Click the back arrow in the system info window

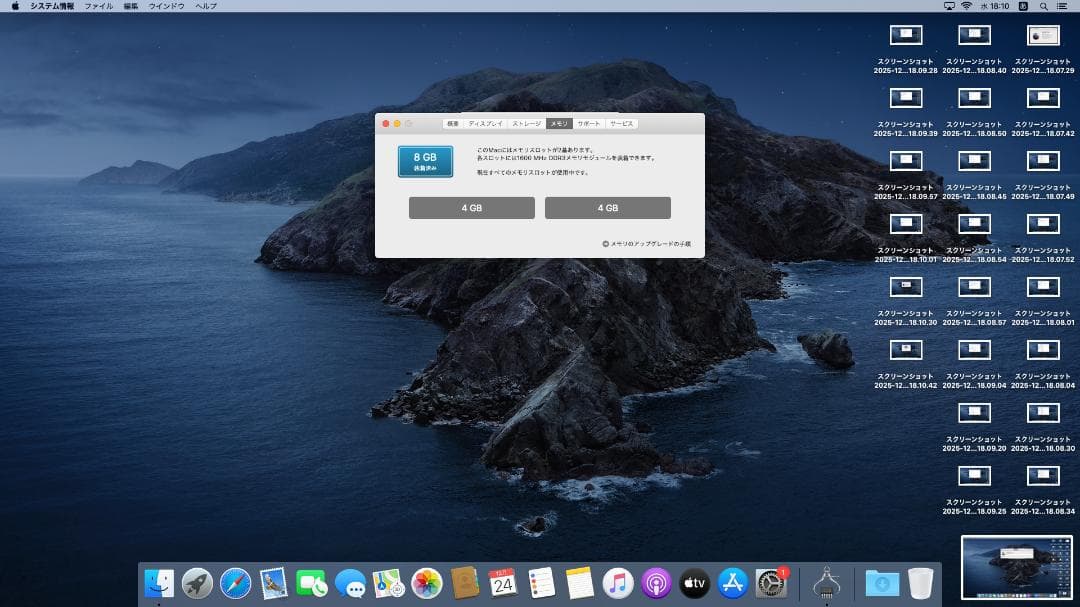point(408,123)
